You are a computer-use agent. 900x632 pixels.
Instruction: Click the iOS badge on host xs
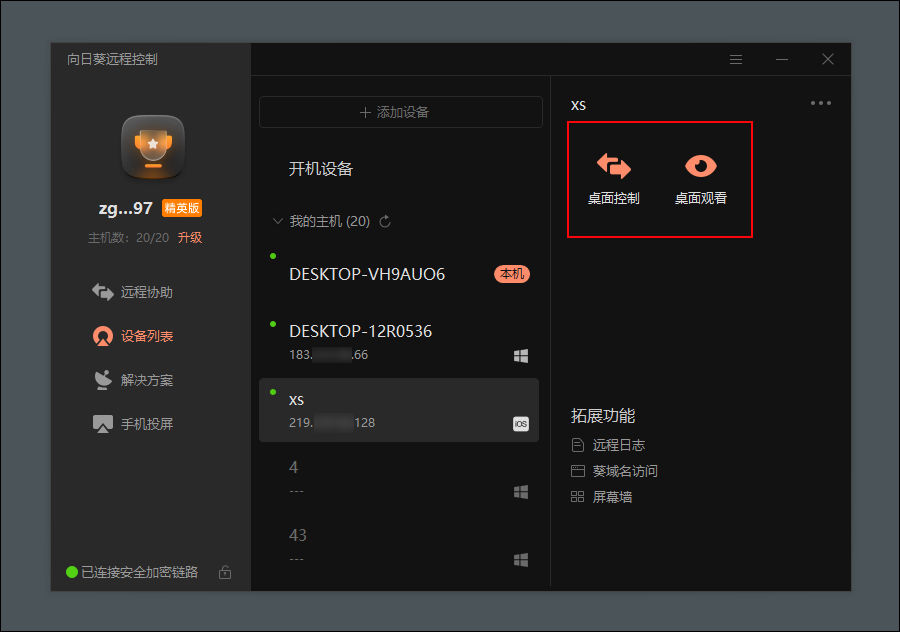click(x=520, y=422)
